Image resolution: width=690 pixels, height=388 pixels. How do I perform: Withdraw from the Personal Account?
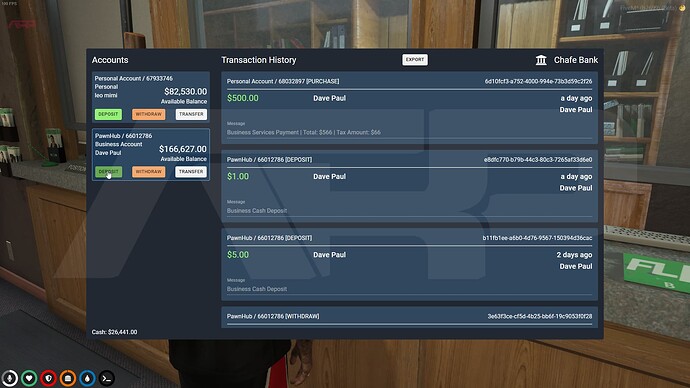[149, 114]
